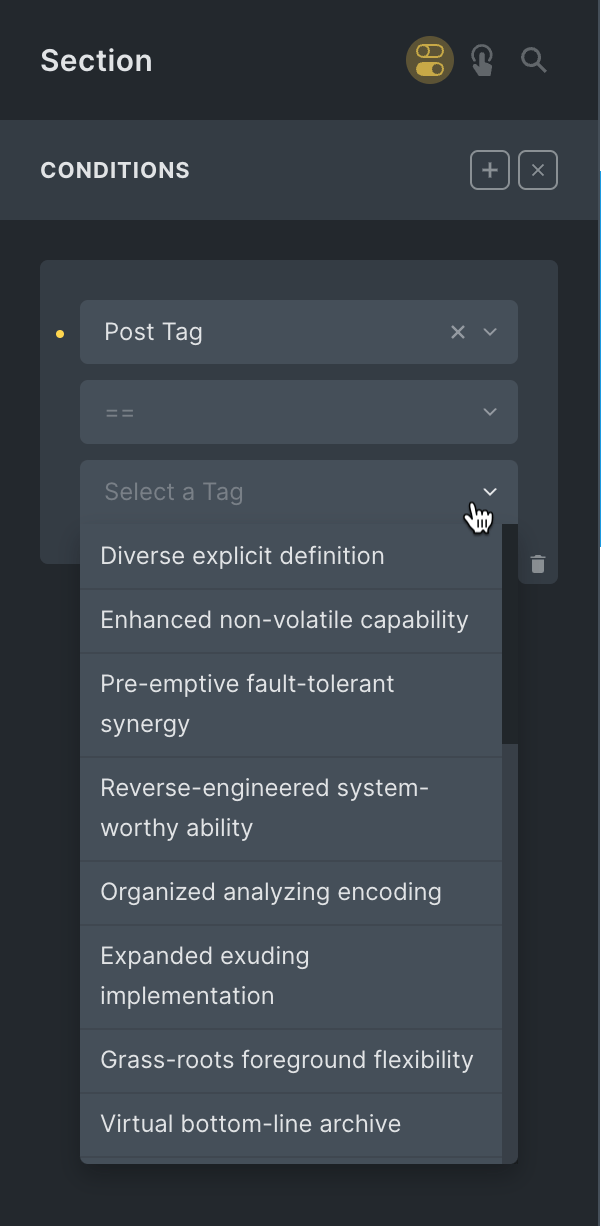Click the Select a Tag input field
Image resolution: width=601 pixels, height=1226 pixels.
[x=270, y=492]
